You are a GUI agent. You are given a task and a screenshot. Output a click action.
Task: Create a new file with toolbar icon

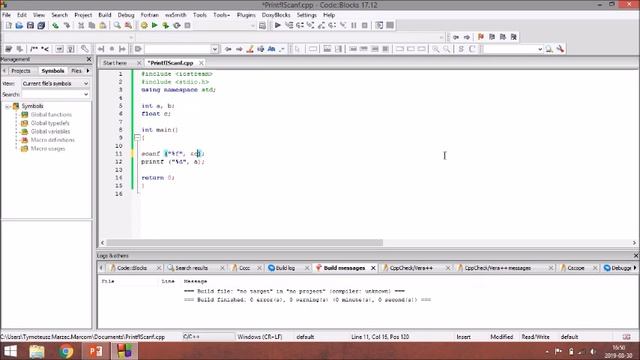click(x=9, y=25)
